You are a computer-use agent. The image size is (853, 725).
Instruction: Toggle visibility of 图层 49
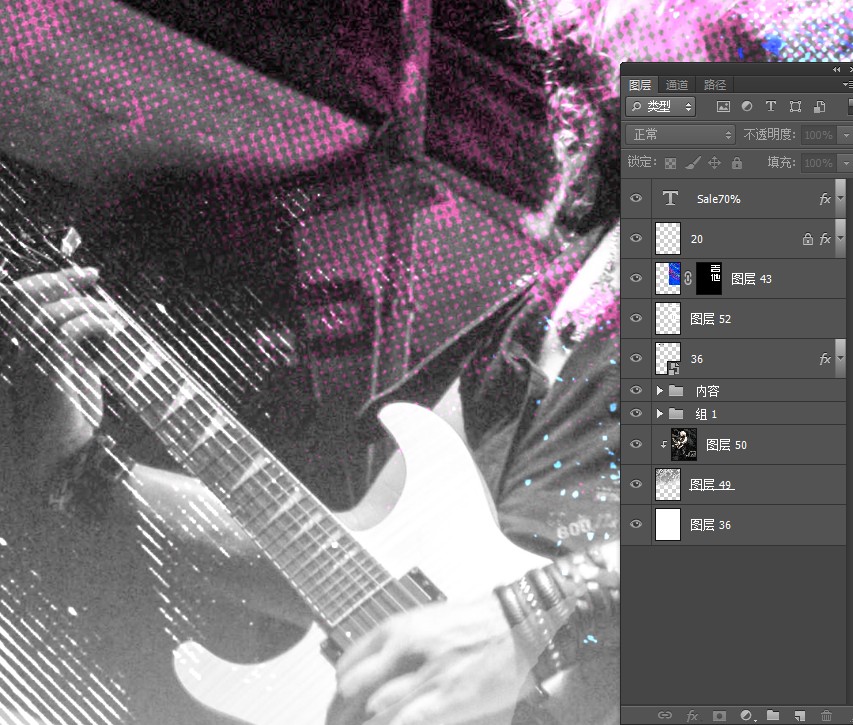(x=636, y=484)
